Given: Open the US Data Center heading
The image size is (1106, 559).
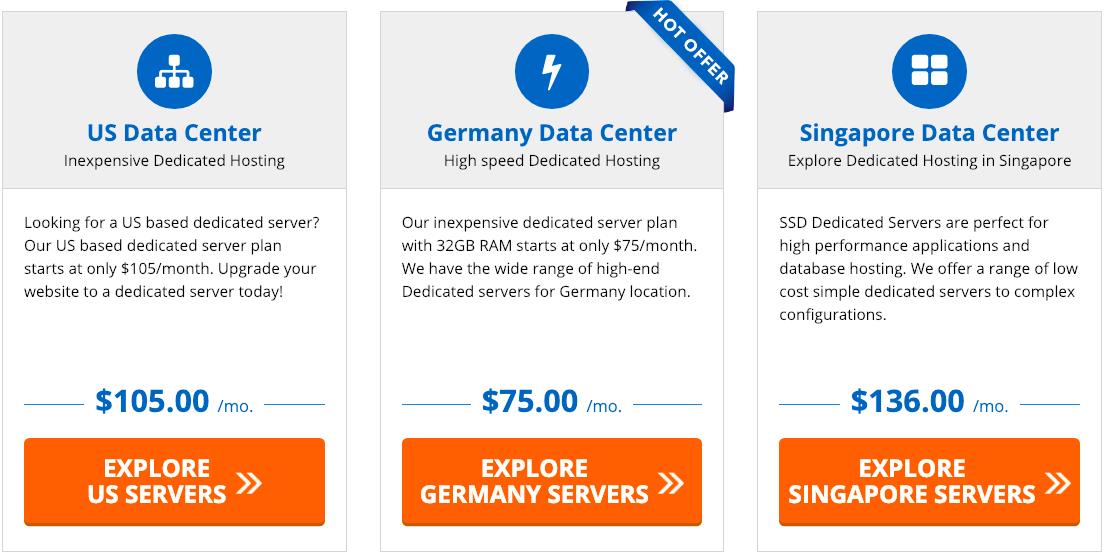Looking at the screenshot, I should (x=174, y=133).
